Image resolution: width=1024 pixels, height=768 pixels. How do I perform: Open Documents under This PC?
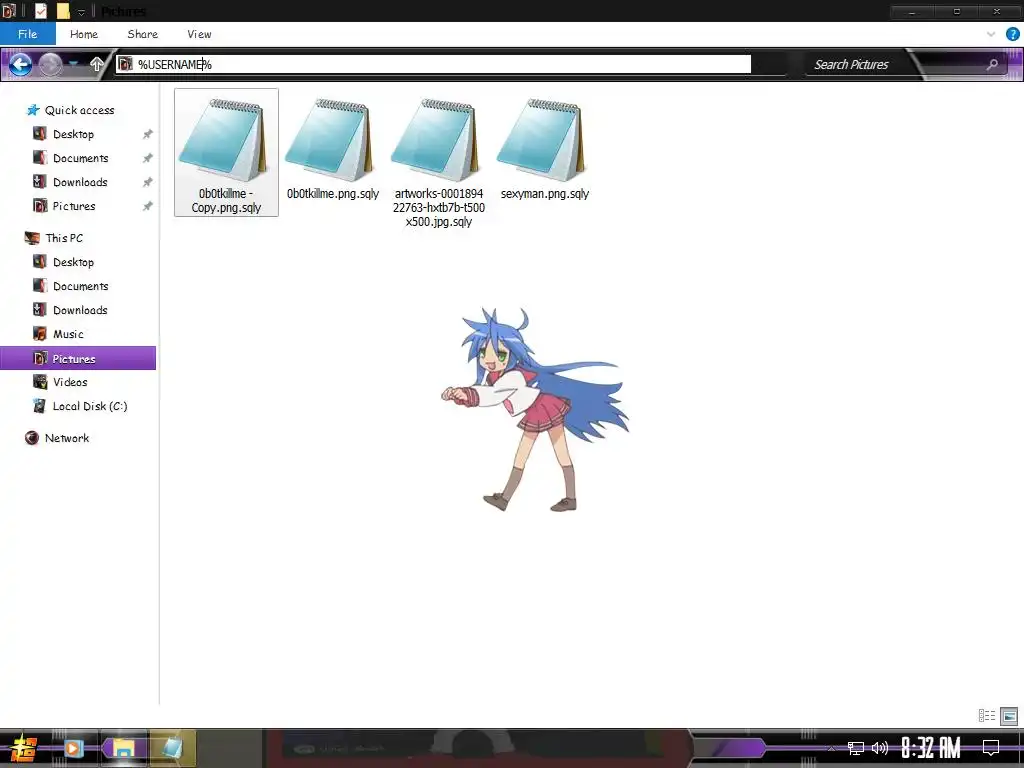click(x=71, y=286)
